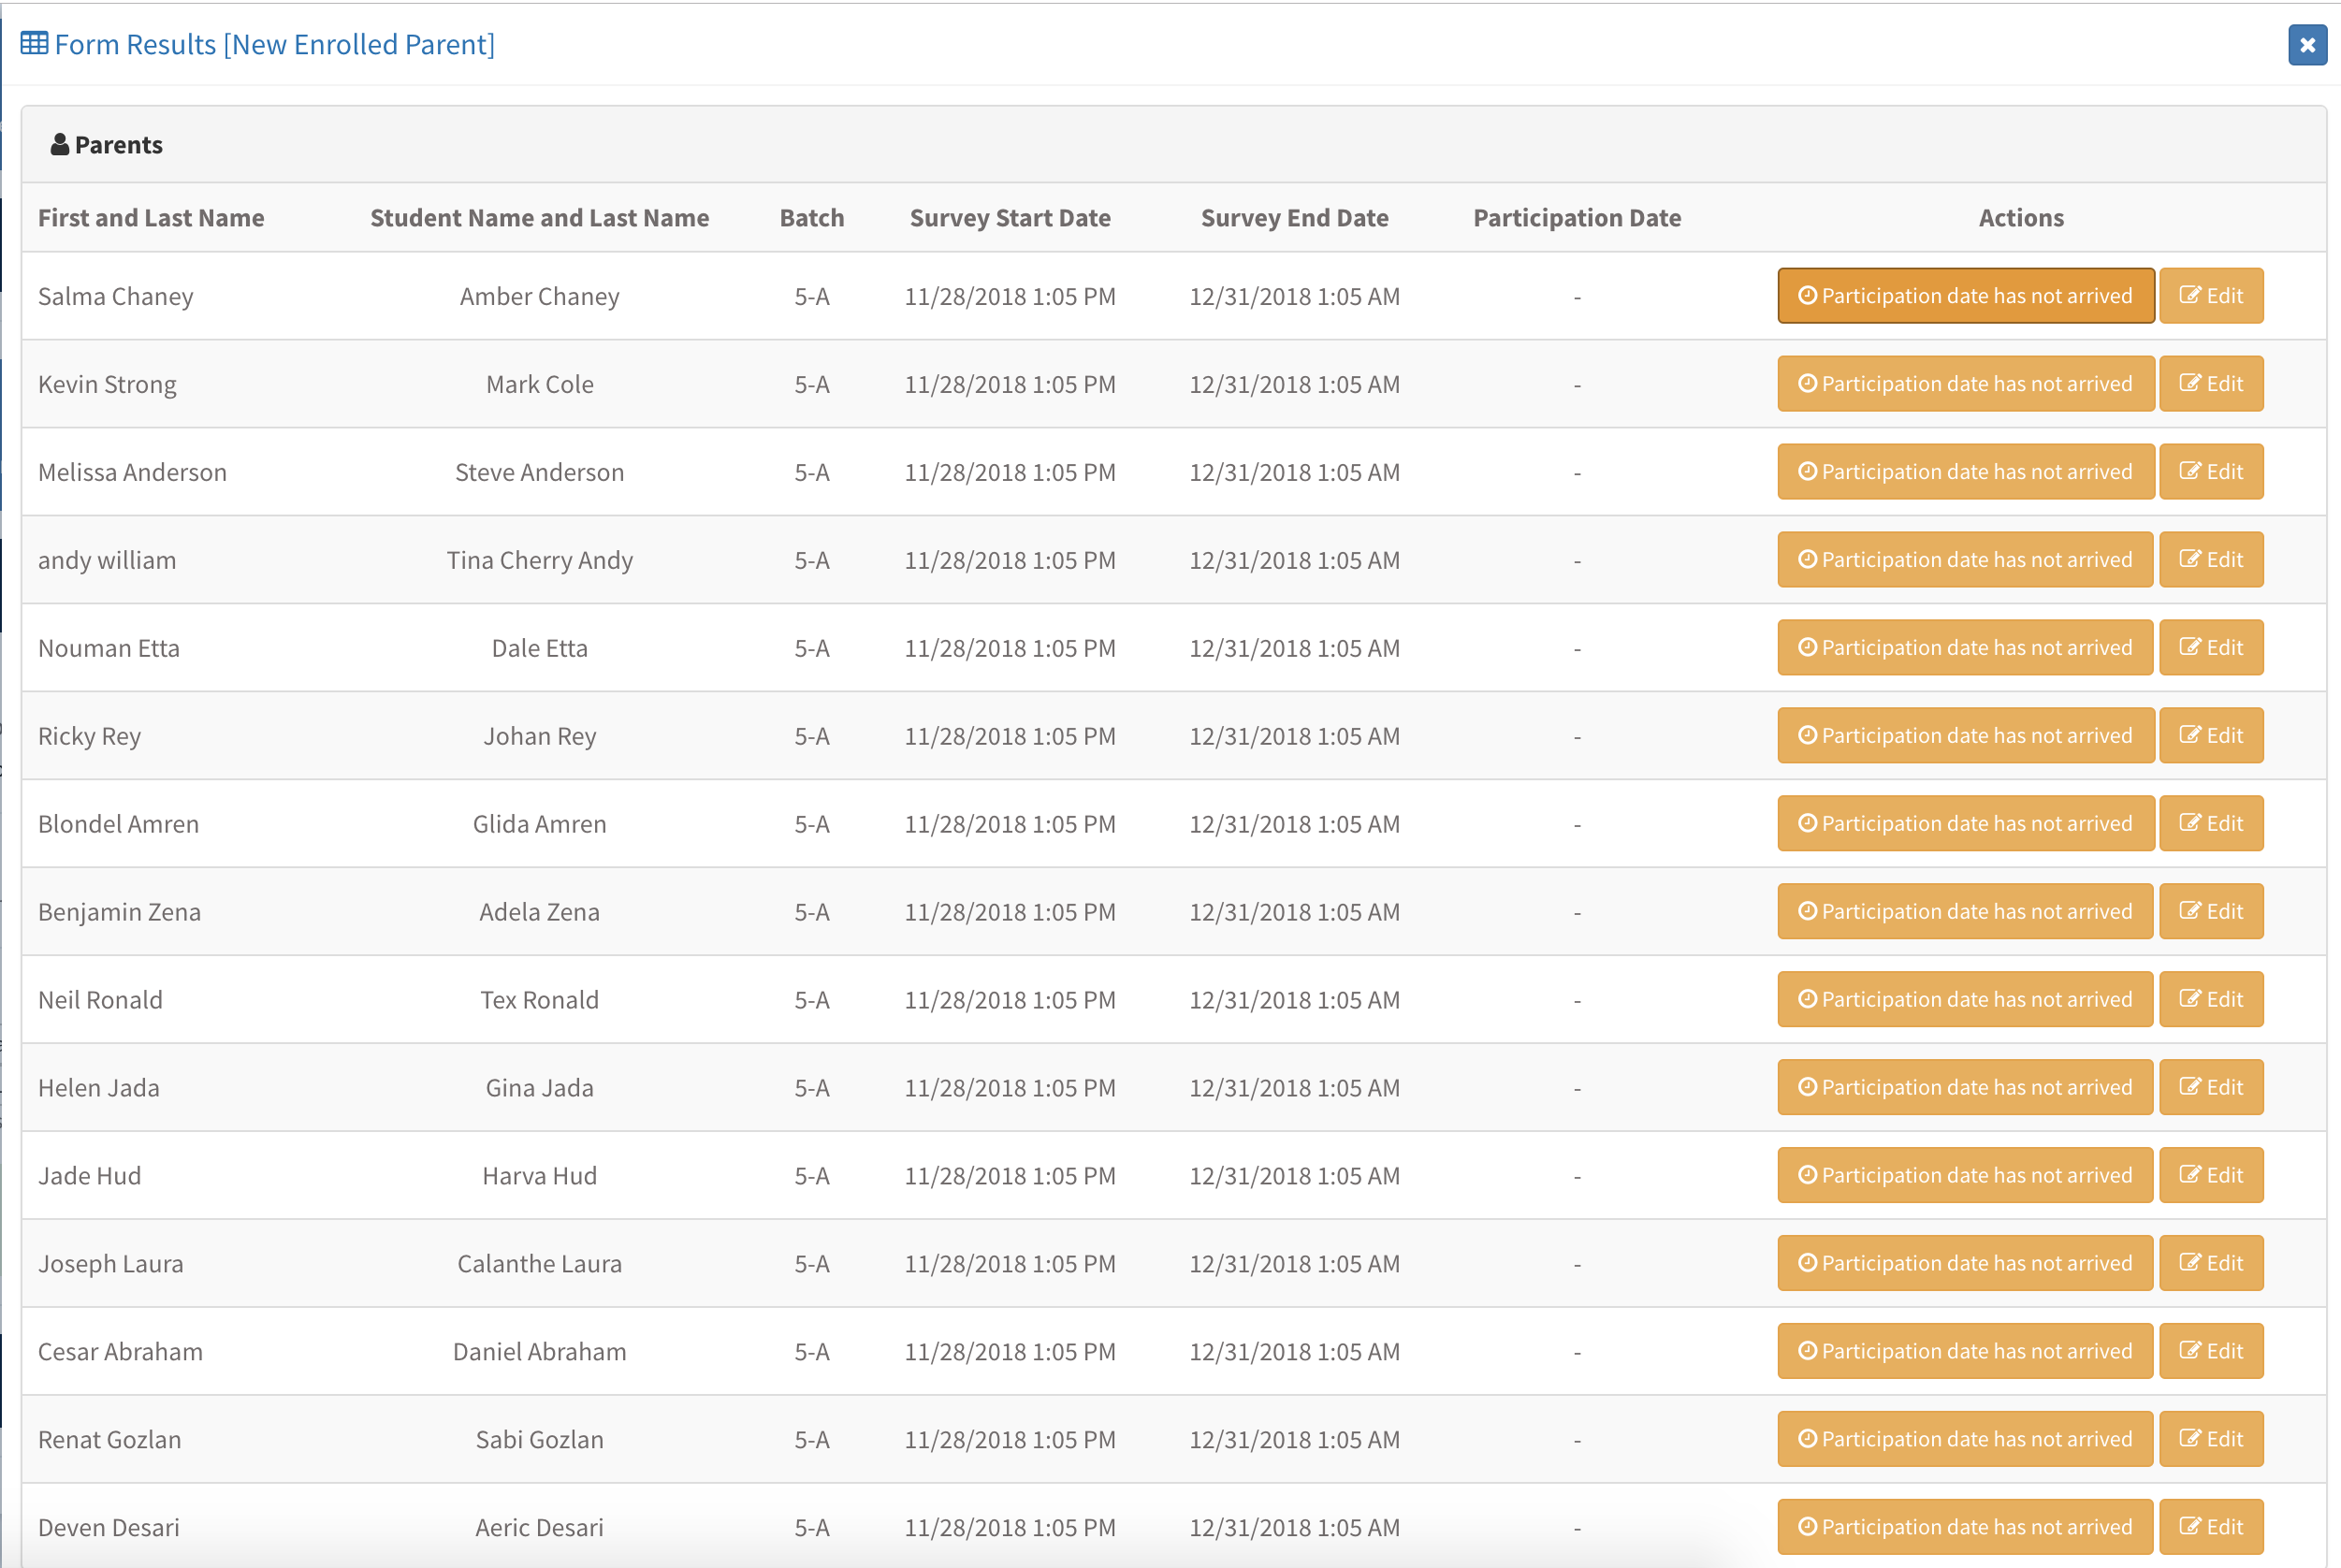Screen dimensions: 2341x1568
Task: Click participation status button for andy william
Action: (1966, 560)
